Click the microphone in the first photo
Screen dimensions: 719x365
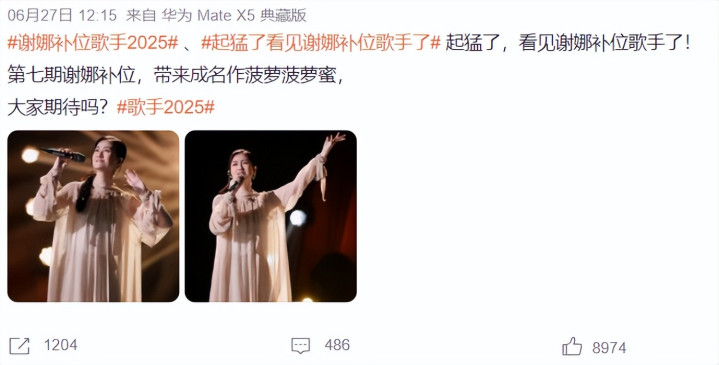(63, 154)
